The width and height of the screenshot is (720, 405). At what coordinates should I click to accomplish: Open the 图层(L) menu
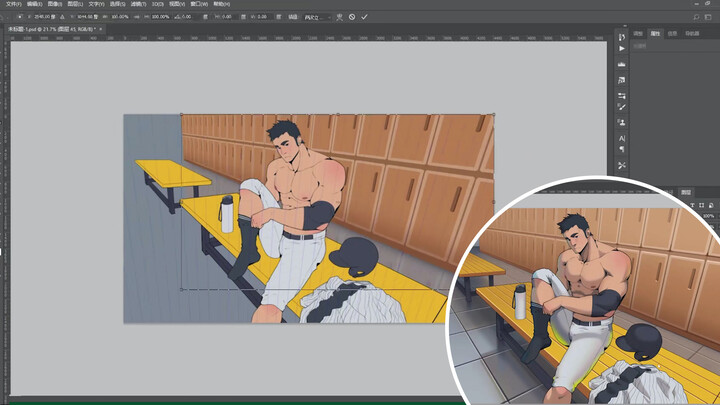tap(75, 4)
